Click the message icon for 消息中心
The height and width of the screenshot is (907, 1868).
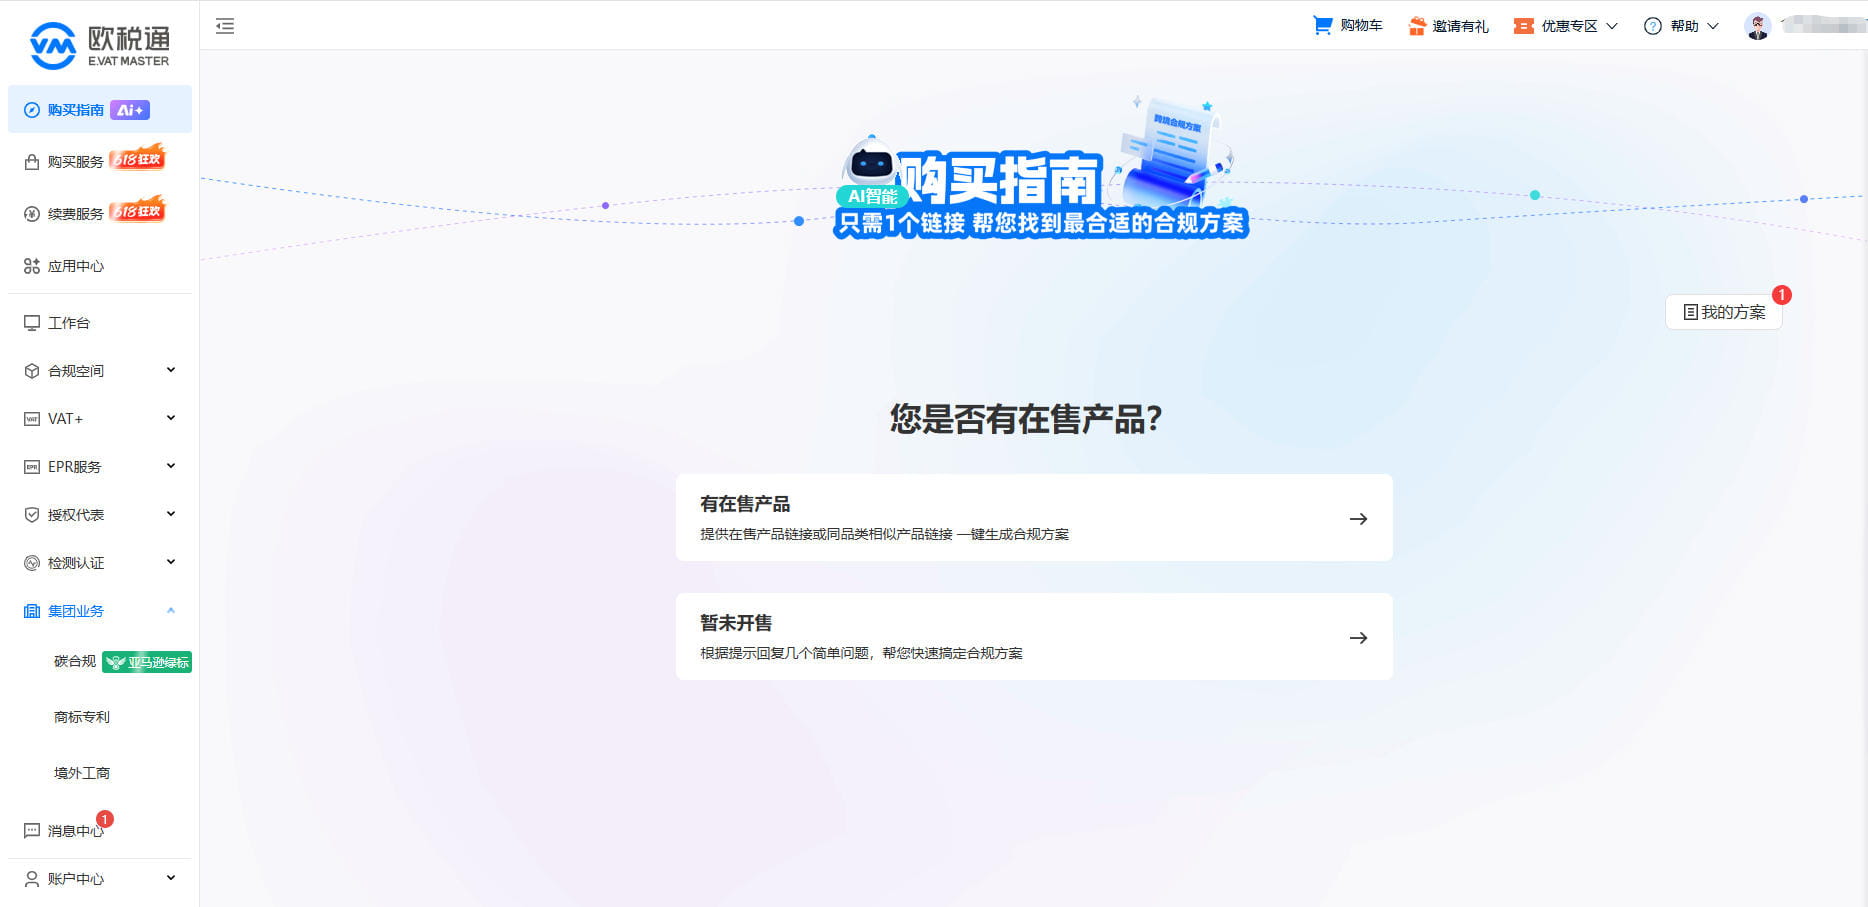(x=32, y=831)
